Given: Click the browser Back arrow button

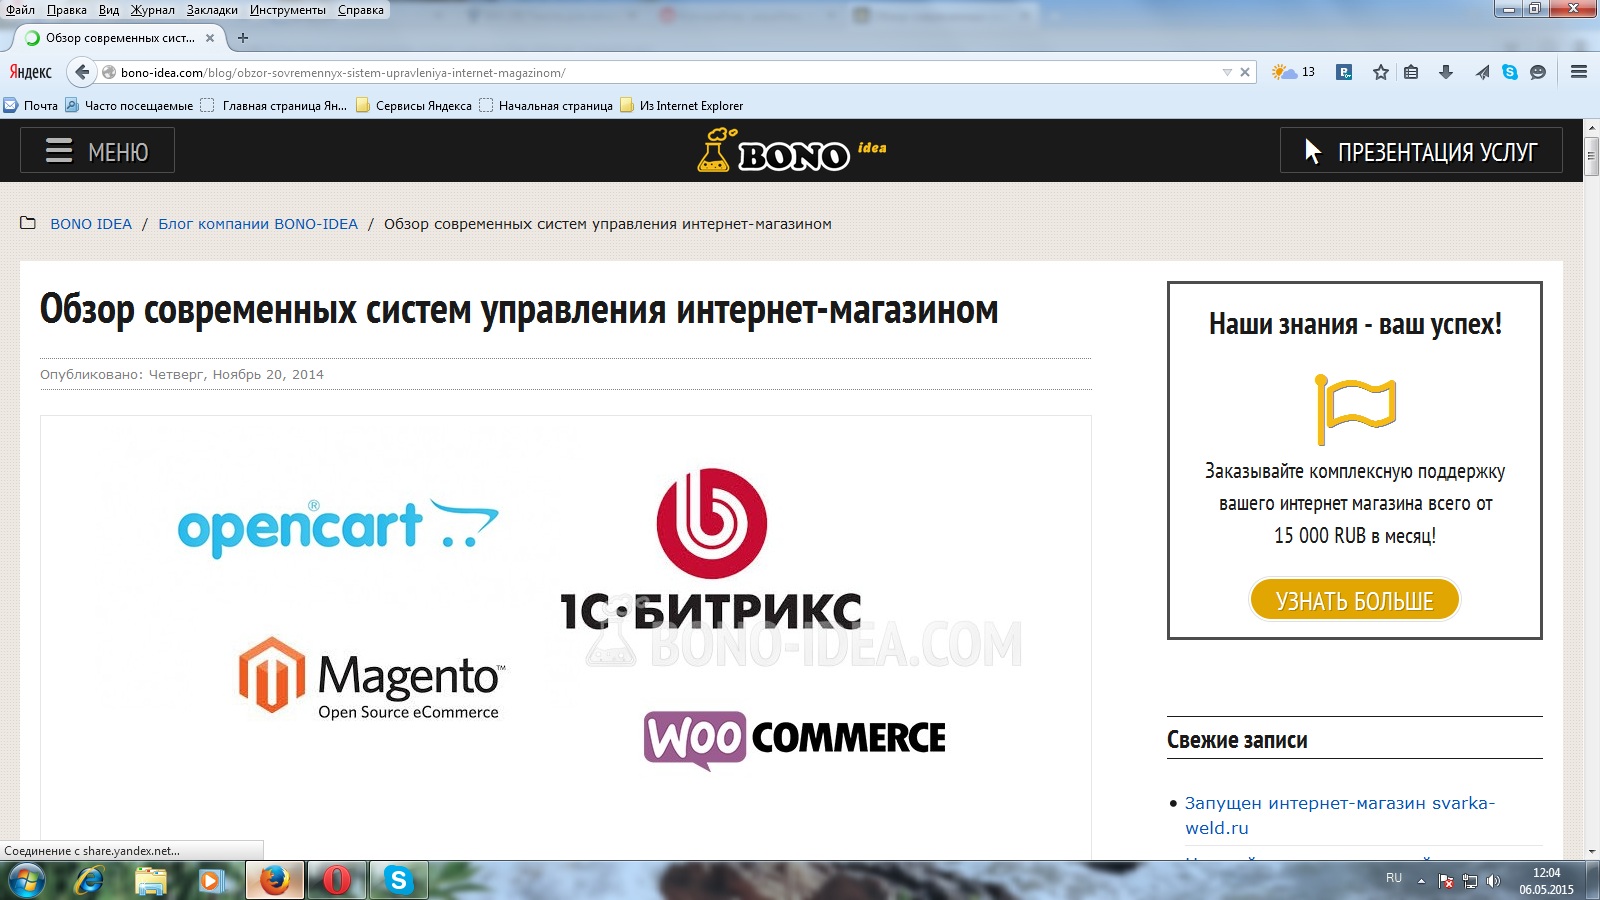Looking at the screenshot, I should pyautogui.click(x=82, y=72).
